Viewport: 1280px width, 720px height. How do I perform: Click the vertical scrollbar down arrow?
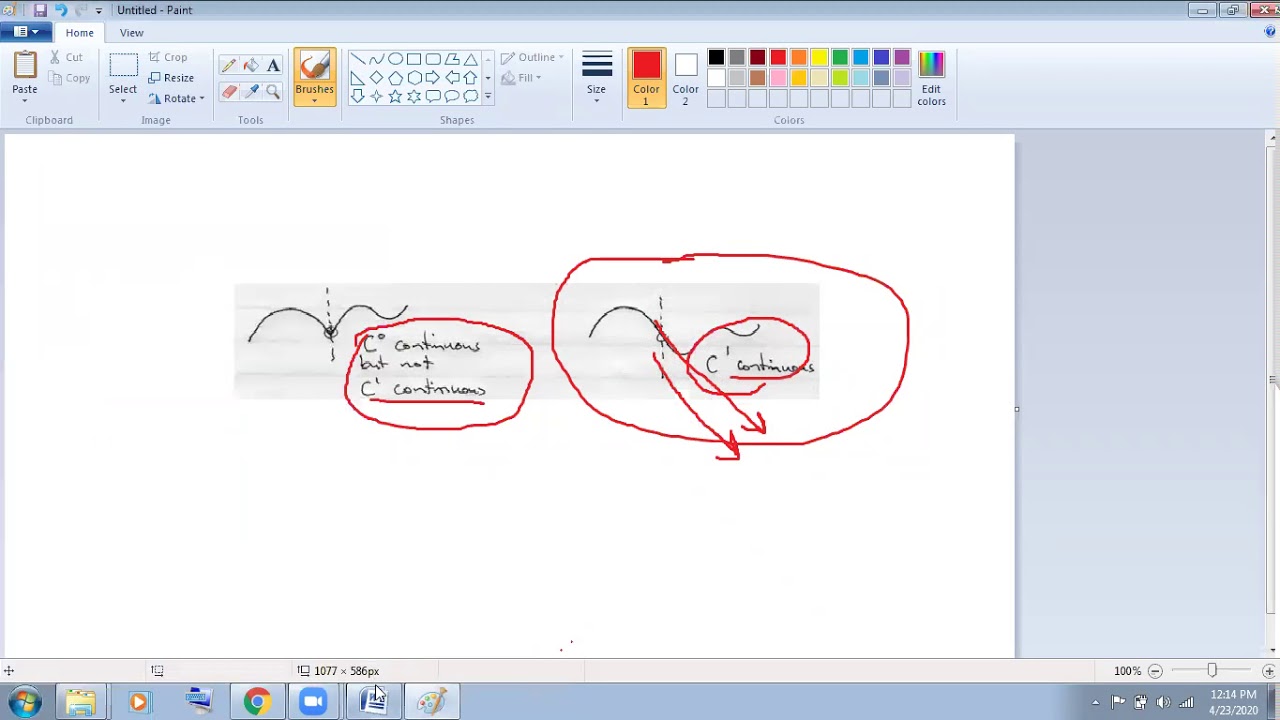[1271, 649]
